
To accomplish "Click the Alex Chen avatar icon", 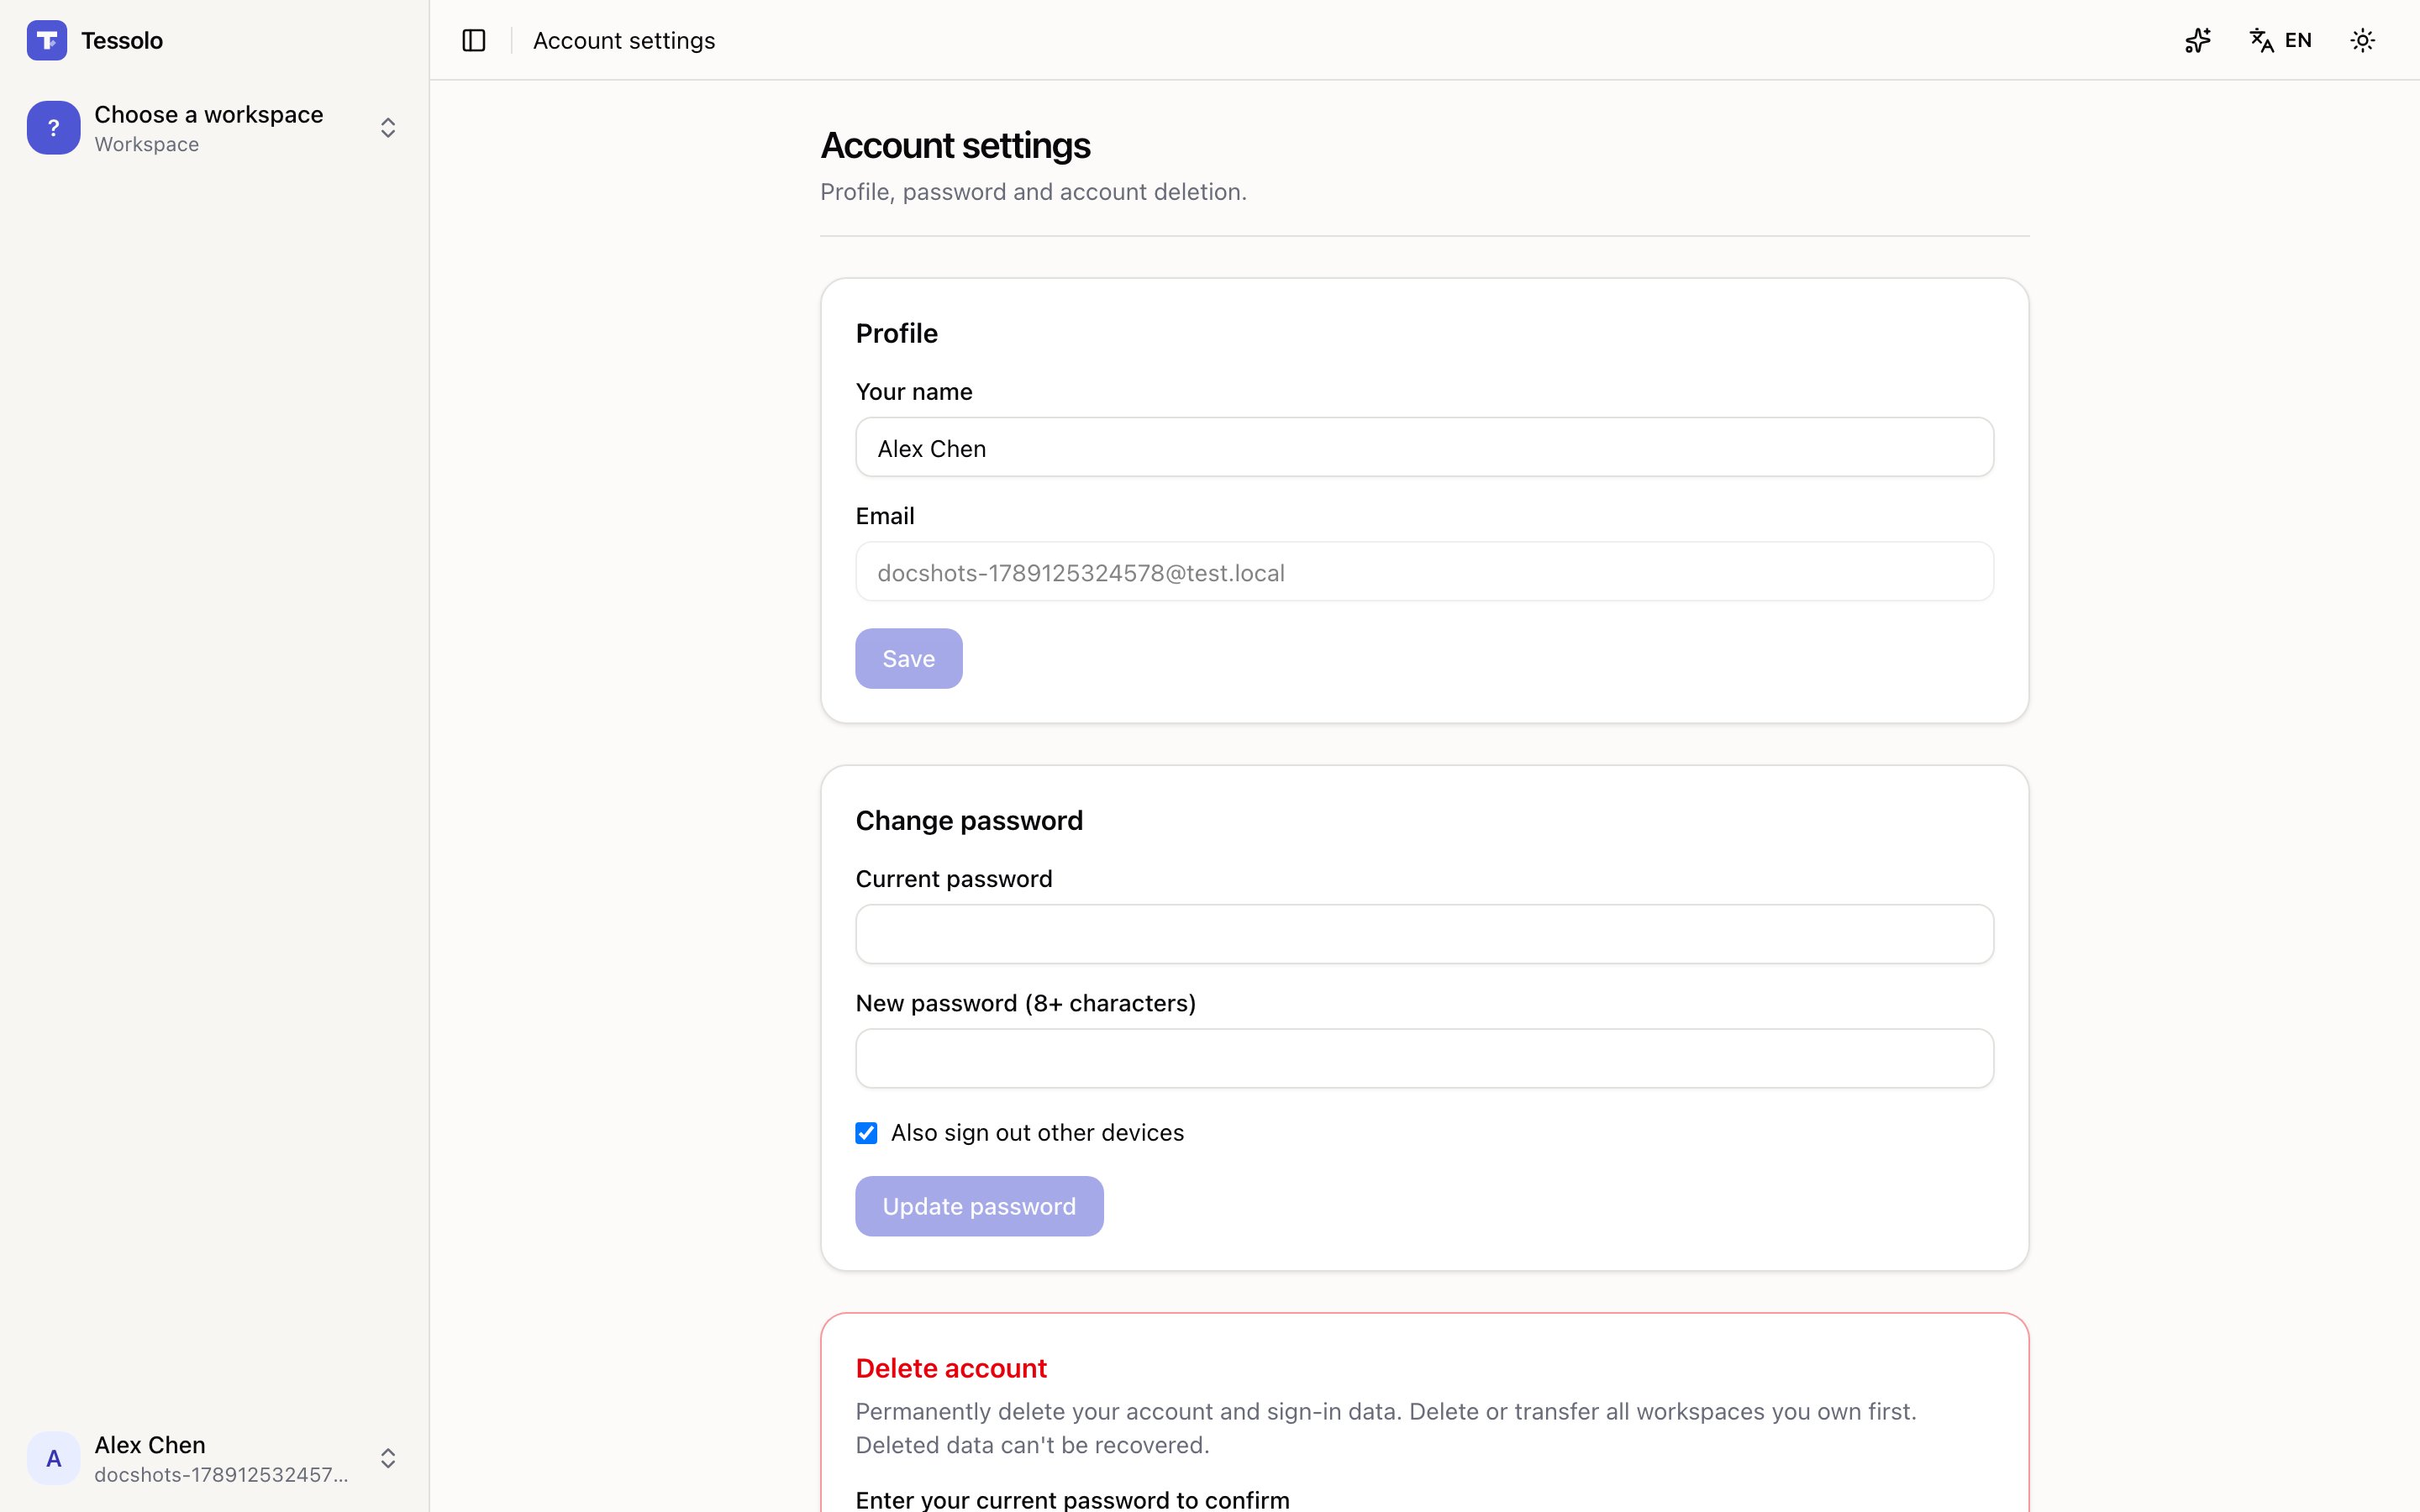I will tap(54, 1458).
